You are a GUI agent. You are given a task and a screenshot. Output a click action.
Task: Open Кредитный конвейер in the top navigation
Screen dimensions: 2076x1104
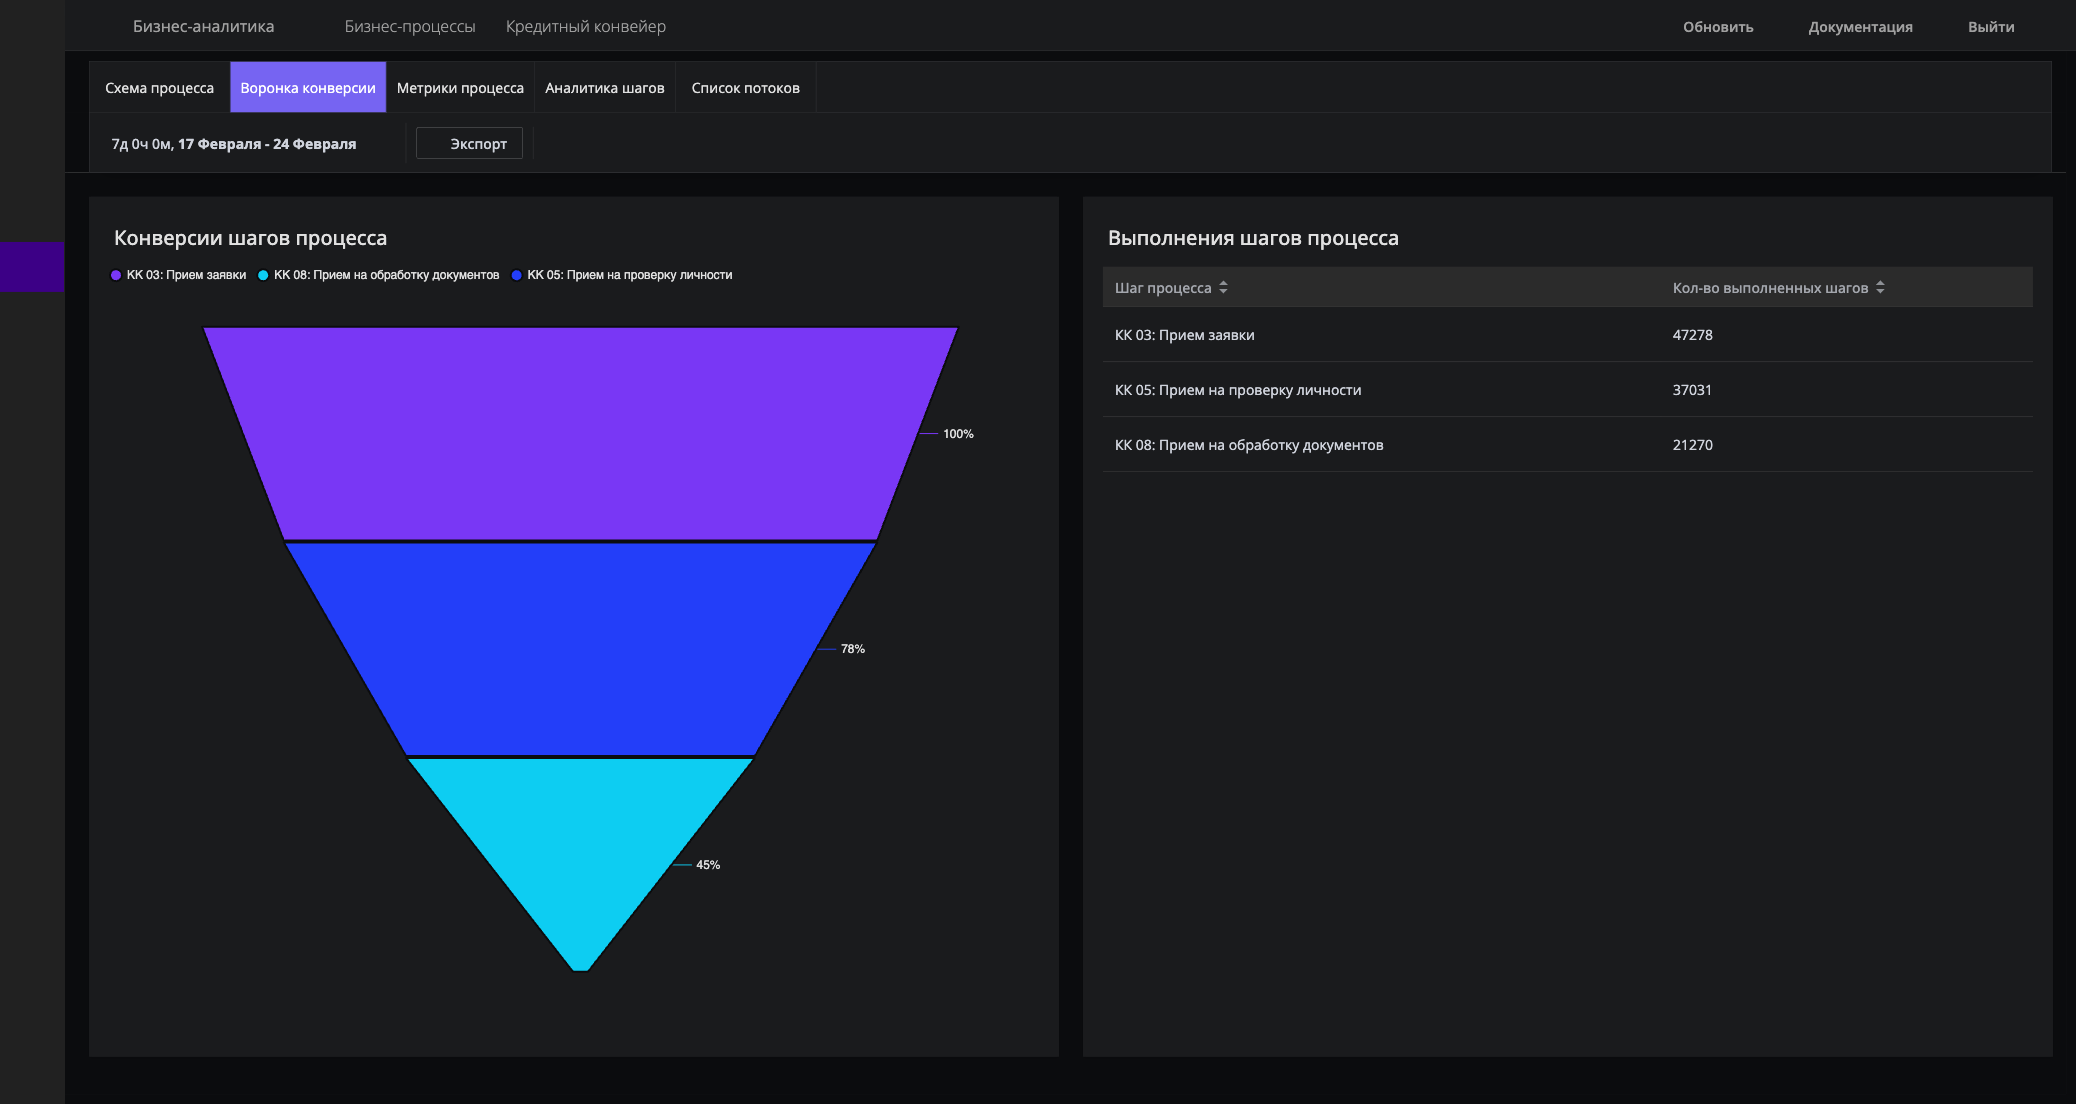(586, 27)
